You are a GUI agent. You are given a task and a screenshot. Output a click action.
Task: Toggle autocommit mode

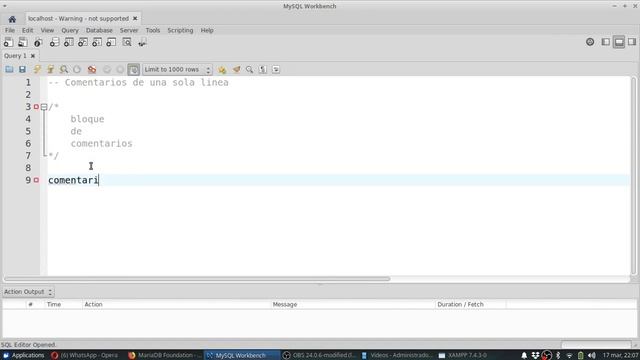coord(133,69)
